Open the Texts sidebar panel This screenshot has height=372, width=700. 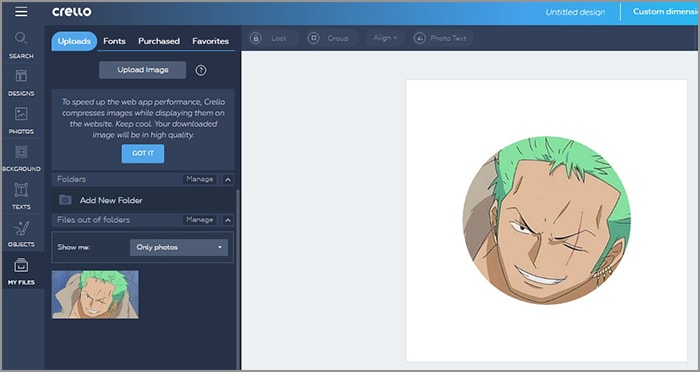click(21, 196)
